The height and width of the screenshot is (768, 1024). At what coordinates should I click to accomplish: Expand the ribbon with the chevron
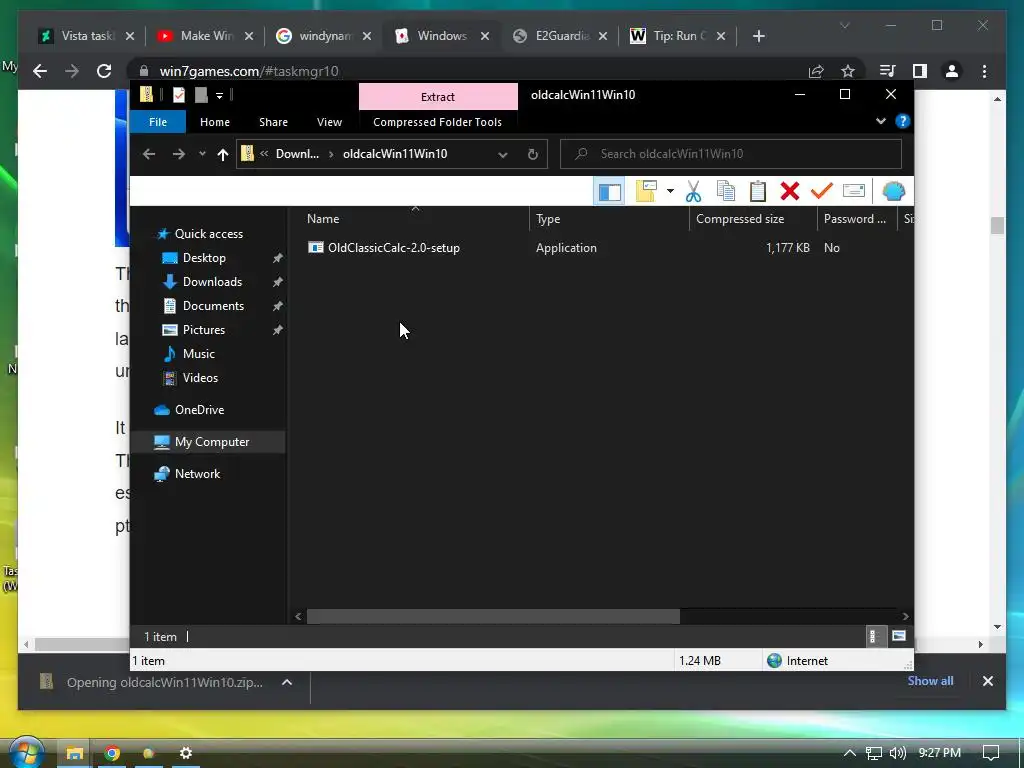tap(881, 121)
